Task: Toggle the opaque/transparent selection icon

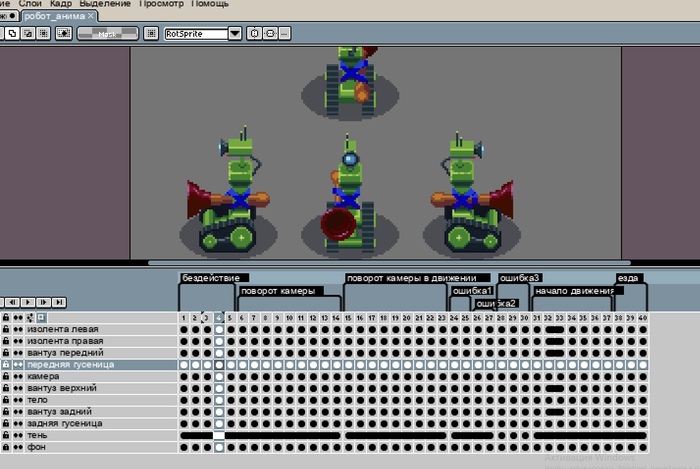Action: click(x=63, y=33)
